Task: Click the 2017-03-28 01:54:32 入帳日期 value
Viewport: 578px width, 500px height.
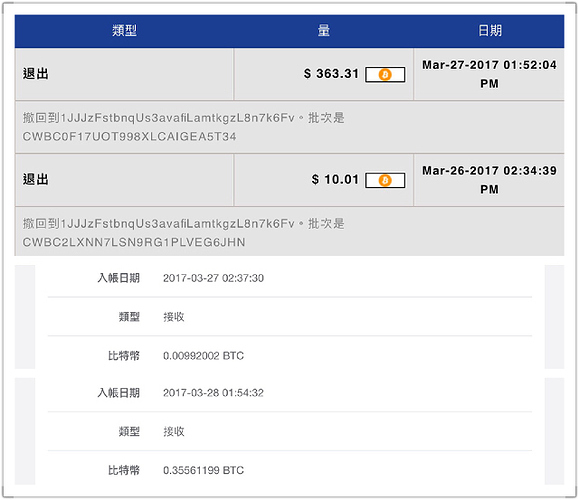Action: [x=213, y=393]
